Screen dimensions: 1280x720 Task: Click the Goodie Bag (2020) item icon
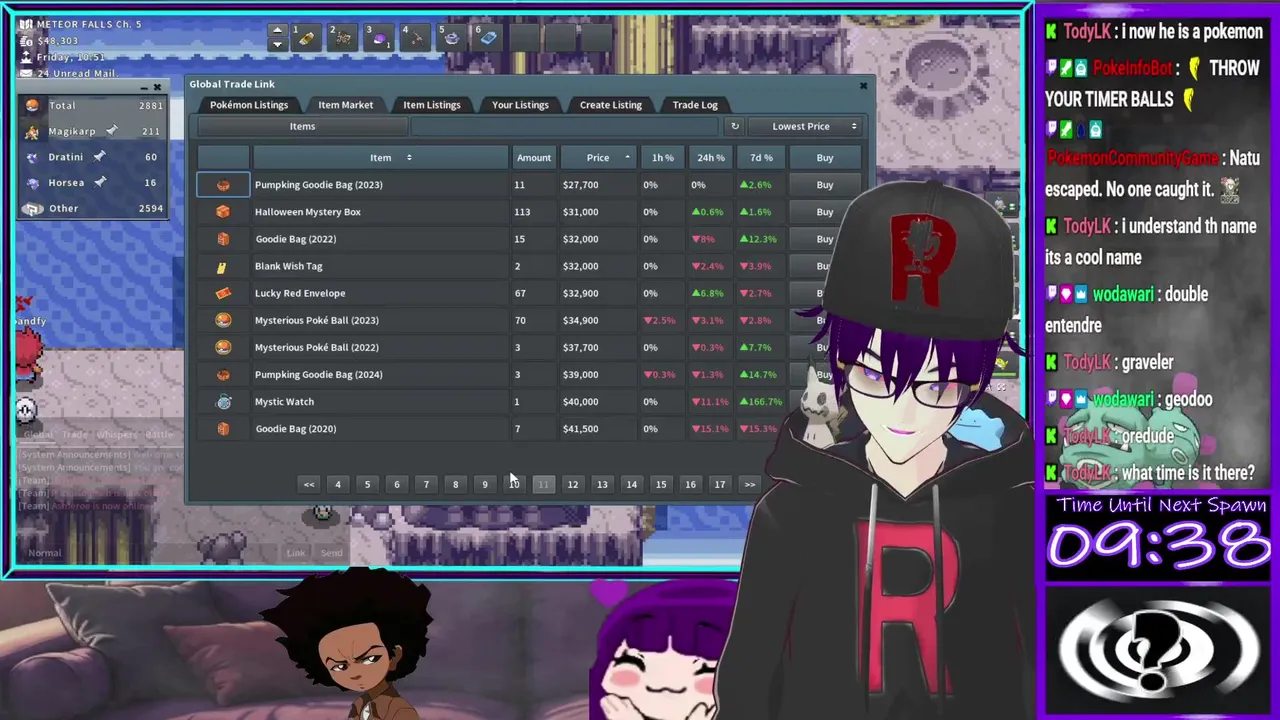pyautogui.click(x=223, y=428)
